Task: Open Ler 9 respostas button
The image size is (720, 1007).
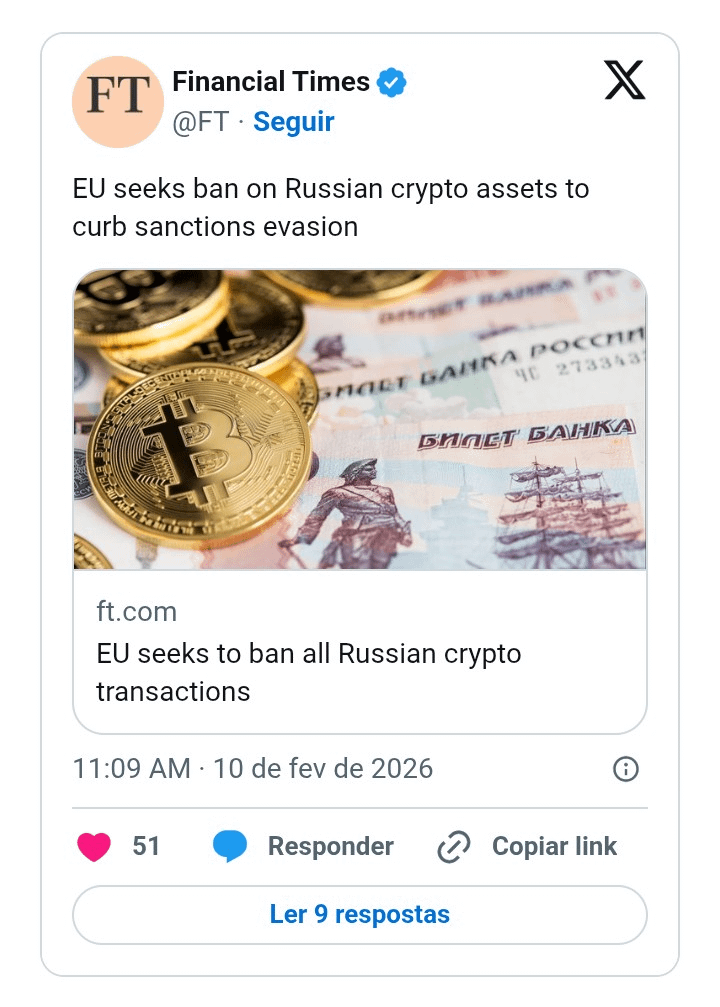Action: coord(360,914)
